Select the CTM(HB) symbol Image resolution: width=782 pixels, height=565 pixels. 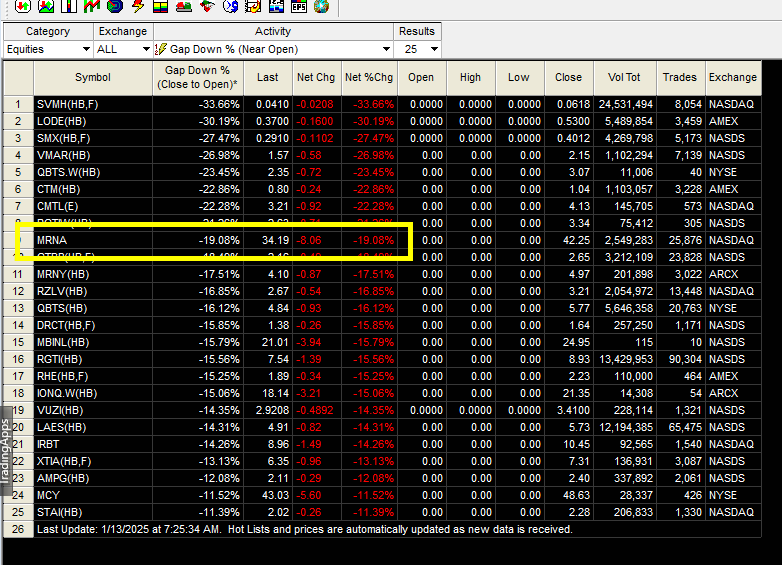click(58, 189)
